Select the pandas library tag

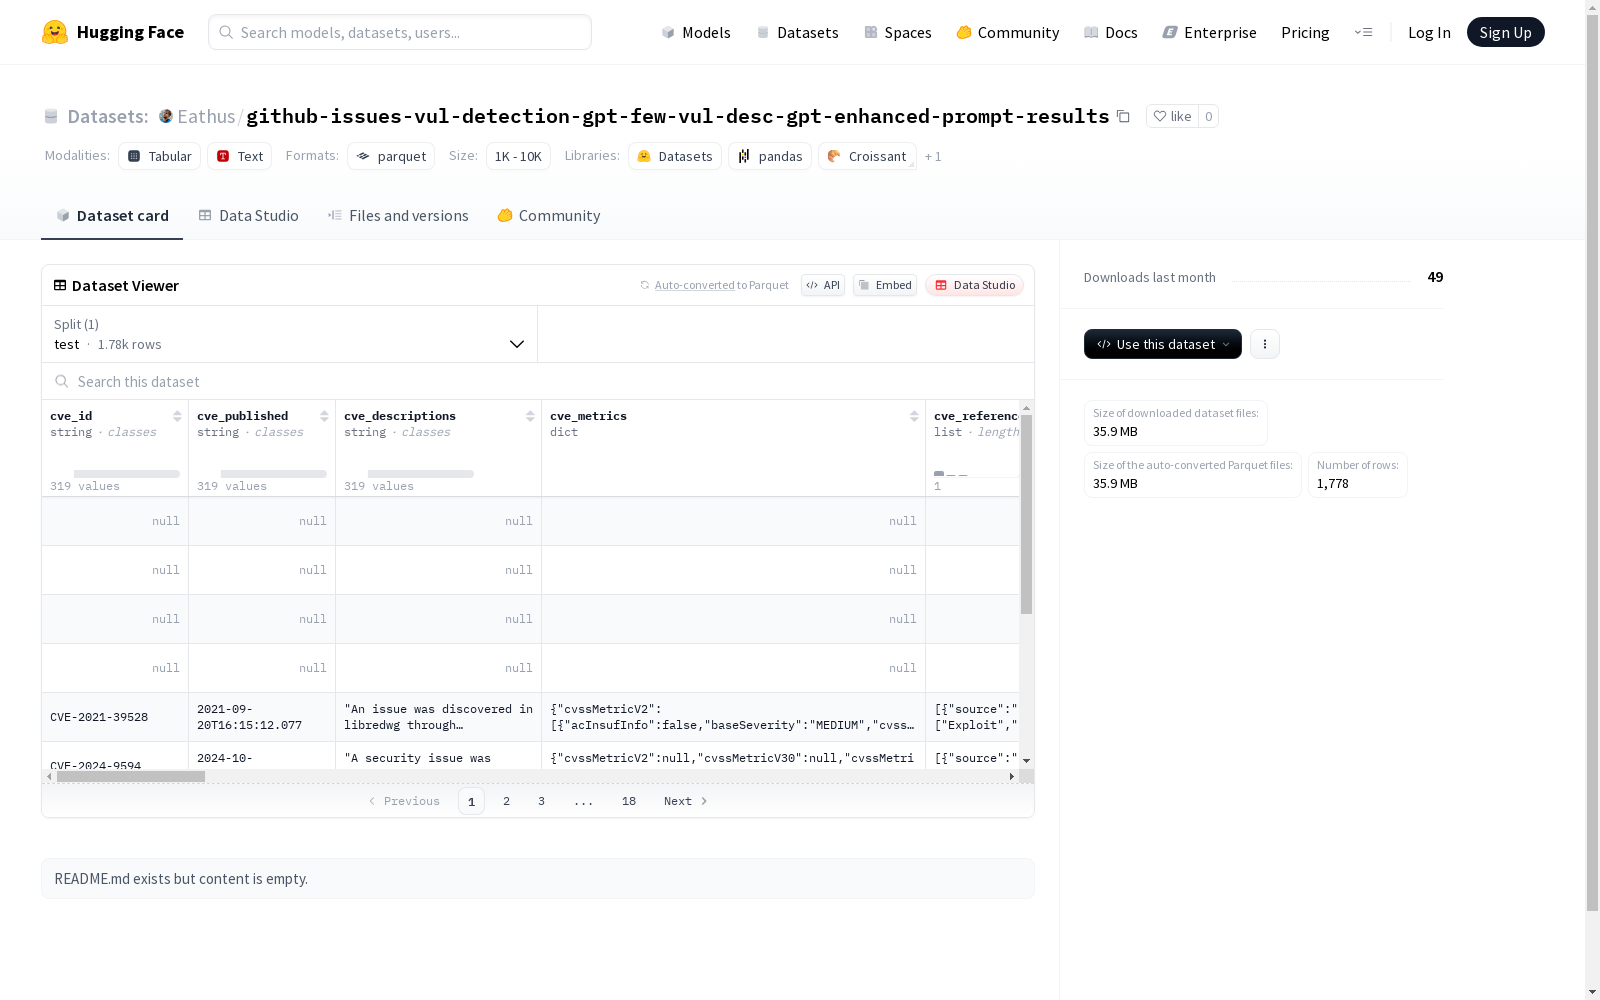tap(770, 156)
